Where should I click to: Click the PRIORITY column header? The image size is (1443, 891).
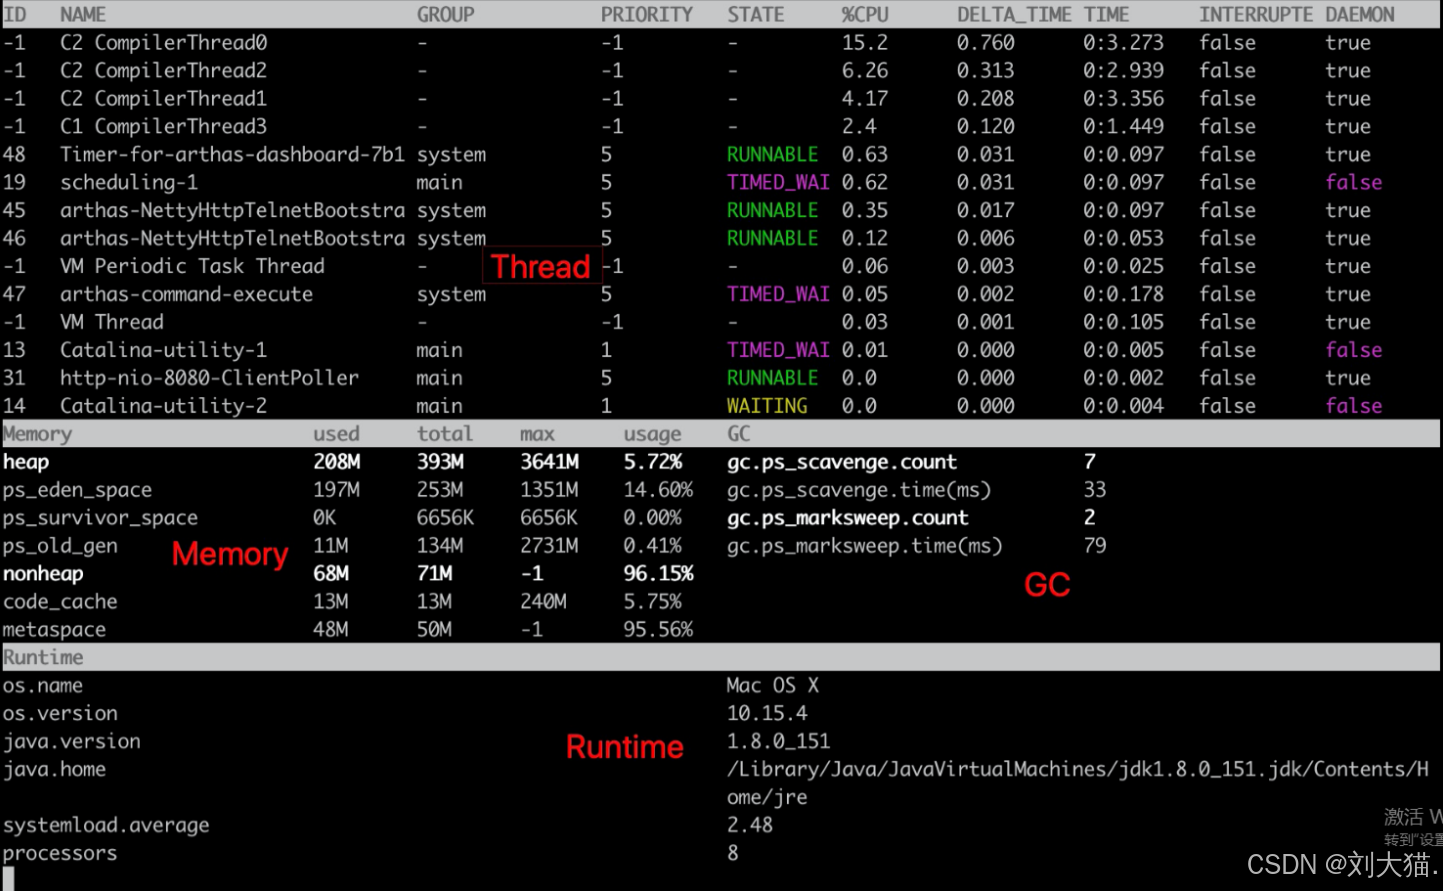[x=647, y=15]
